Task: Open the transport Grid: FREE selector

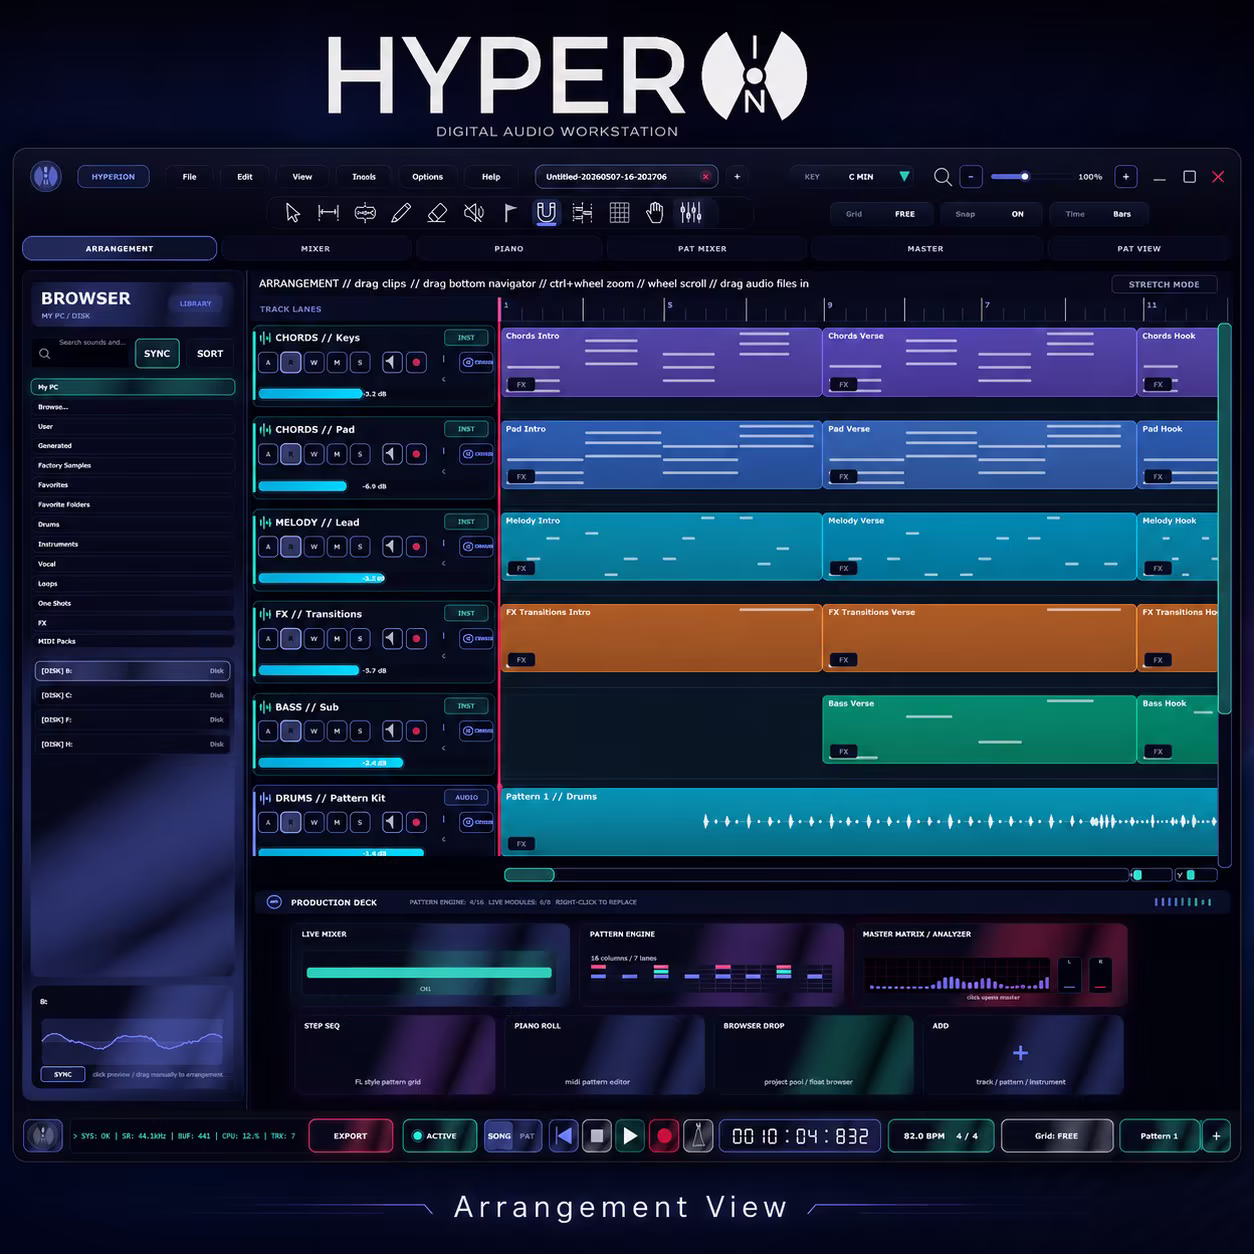Action: point(1057,1136)
